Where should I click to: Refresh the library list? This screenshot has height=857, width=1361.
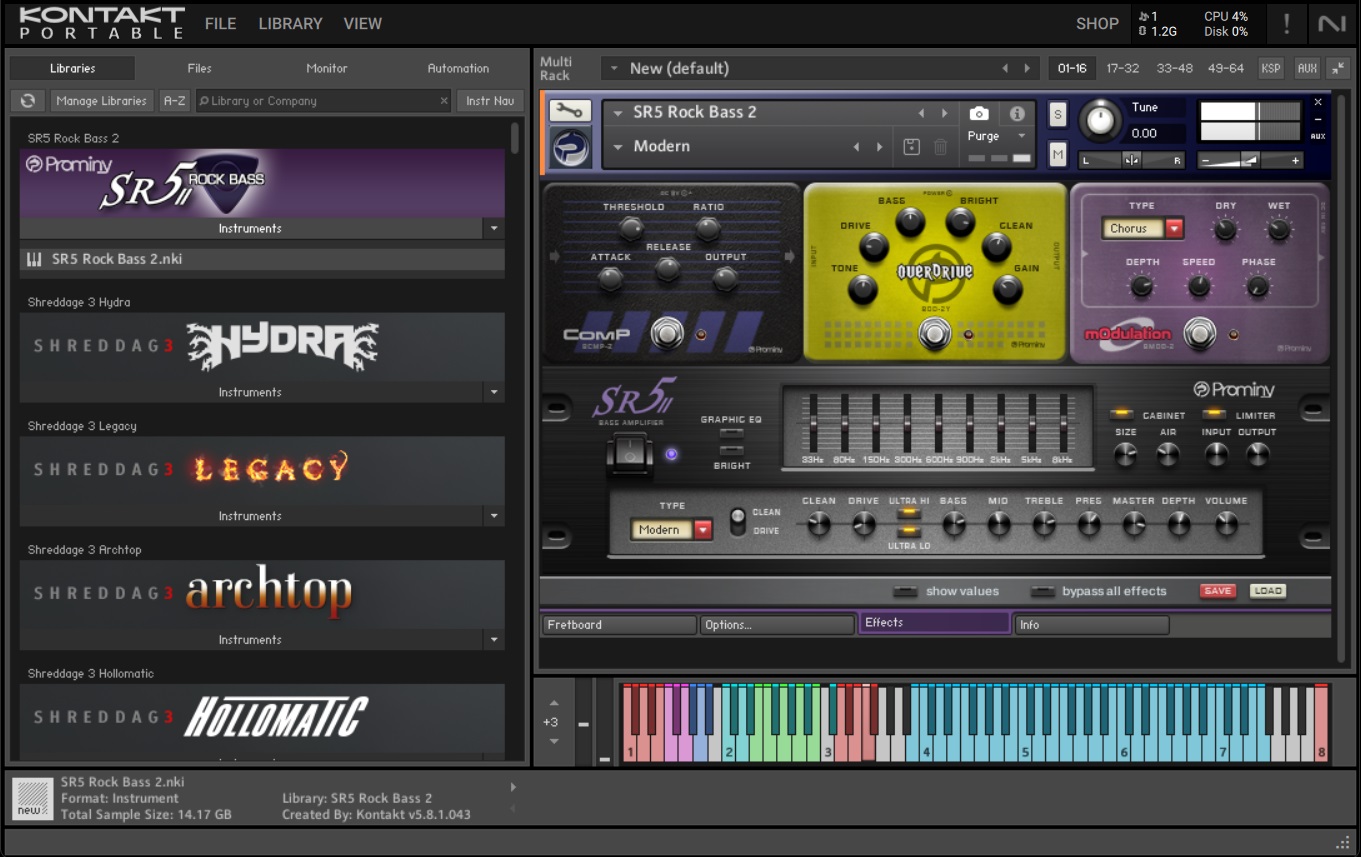28,101
